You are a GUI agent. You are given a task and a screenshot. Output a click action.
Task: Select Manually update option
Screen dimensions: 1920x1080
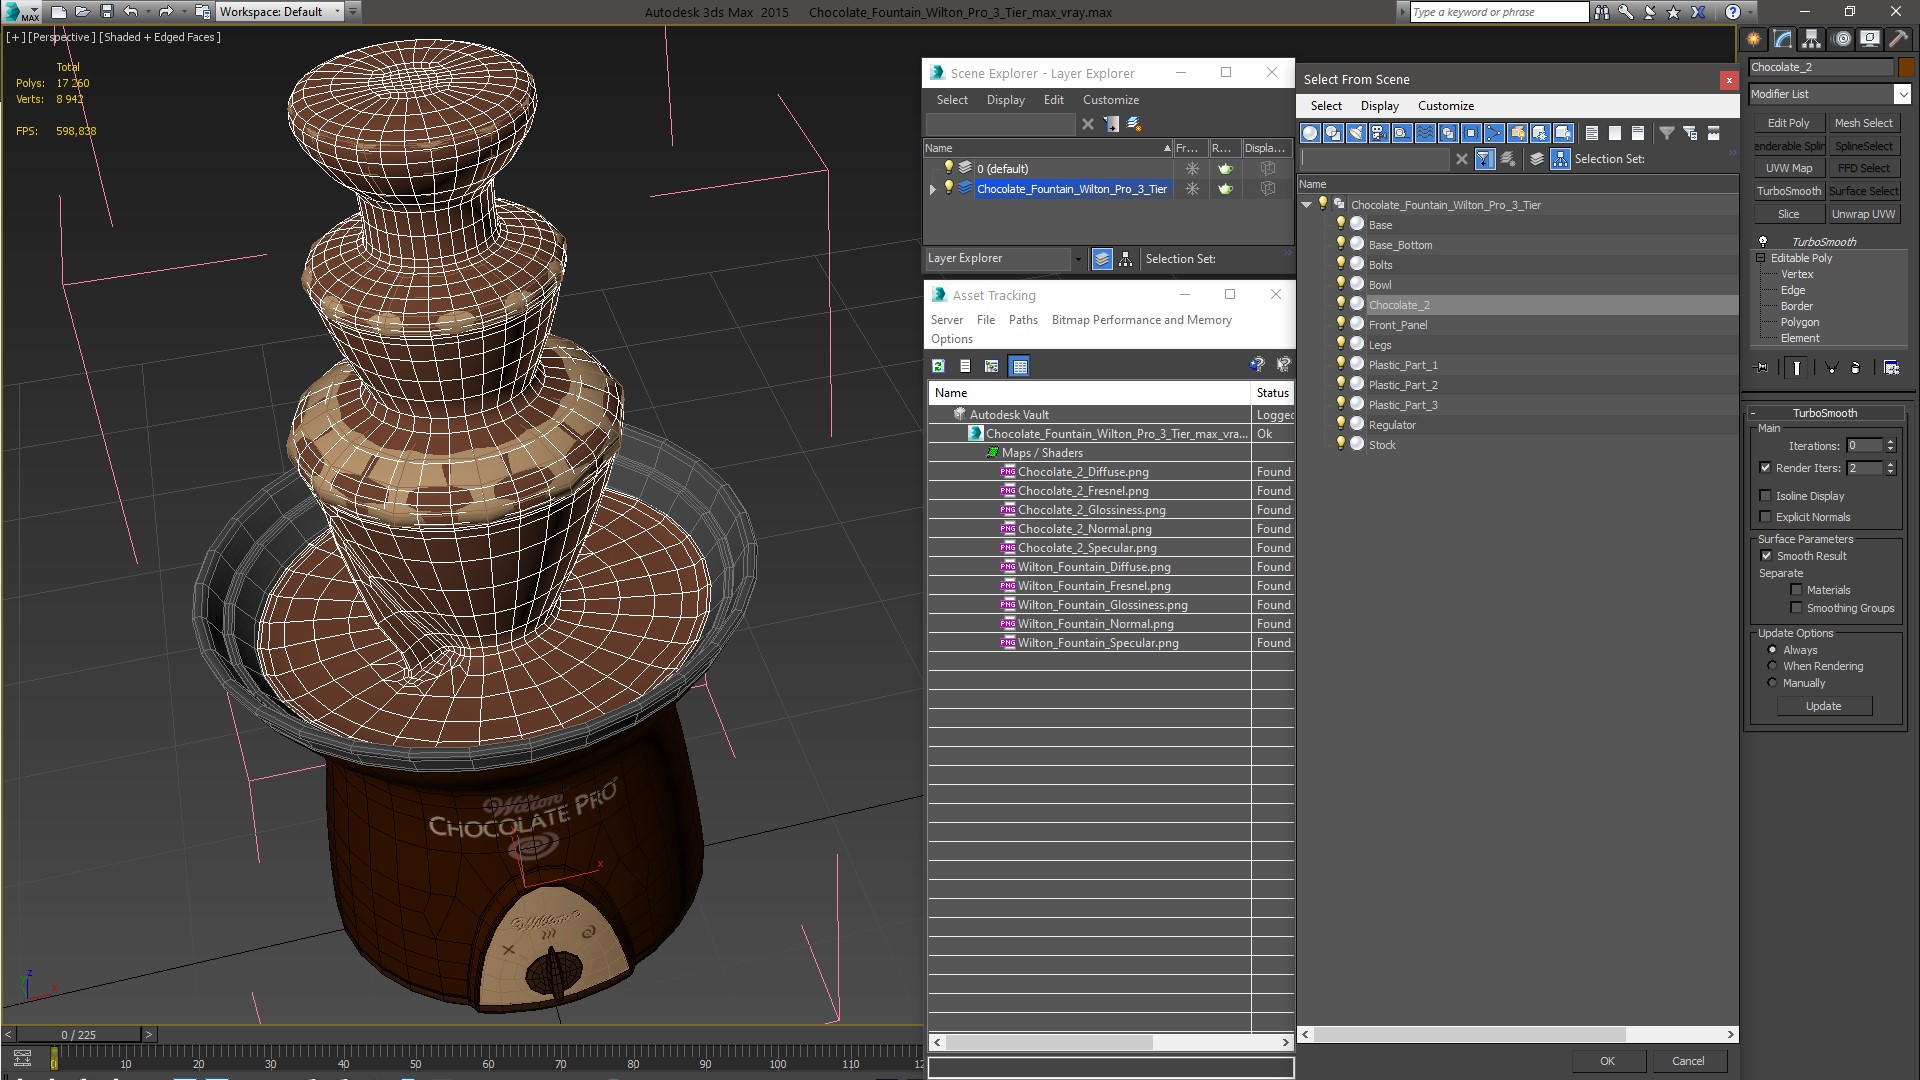pyautogui.click(x=1772, y=683)
